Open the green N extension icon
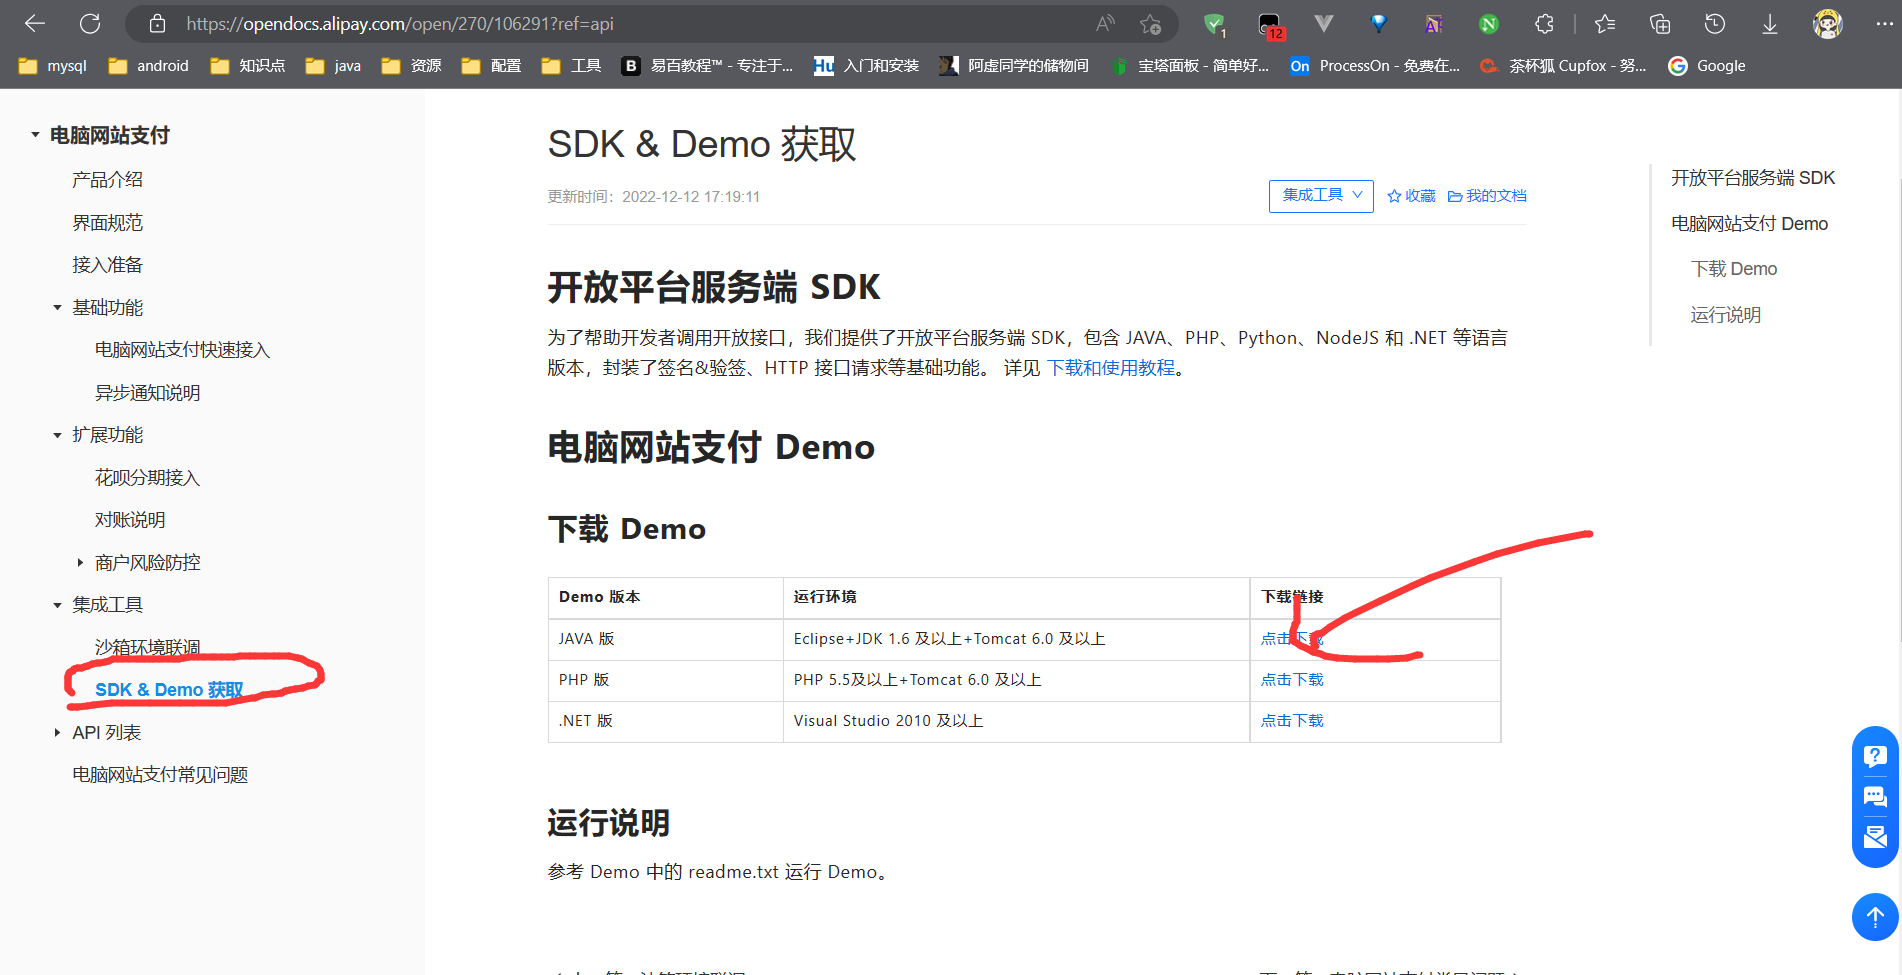This screenshot has height=975, width=1902. [1489, 24]
